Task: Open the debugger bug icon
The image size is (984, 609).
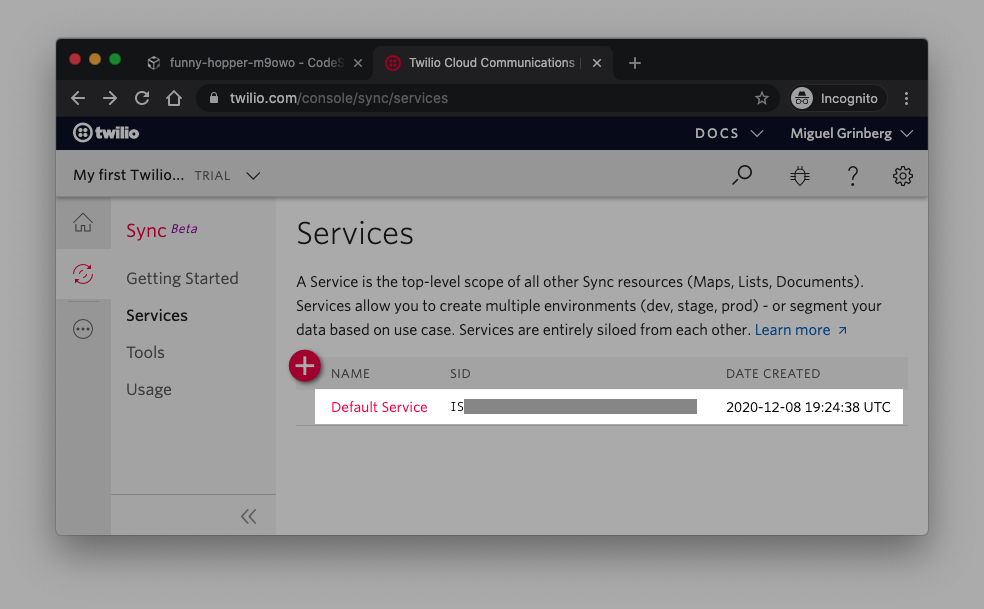Action: (800, 176)
